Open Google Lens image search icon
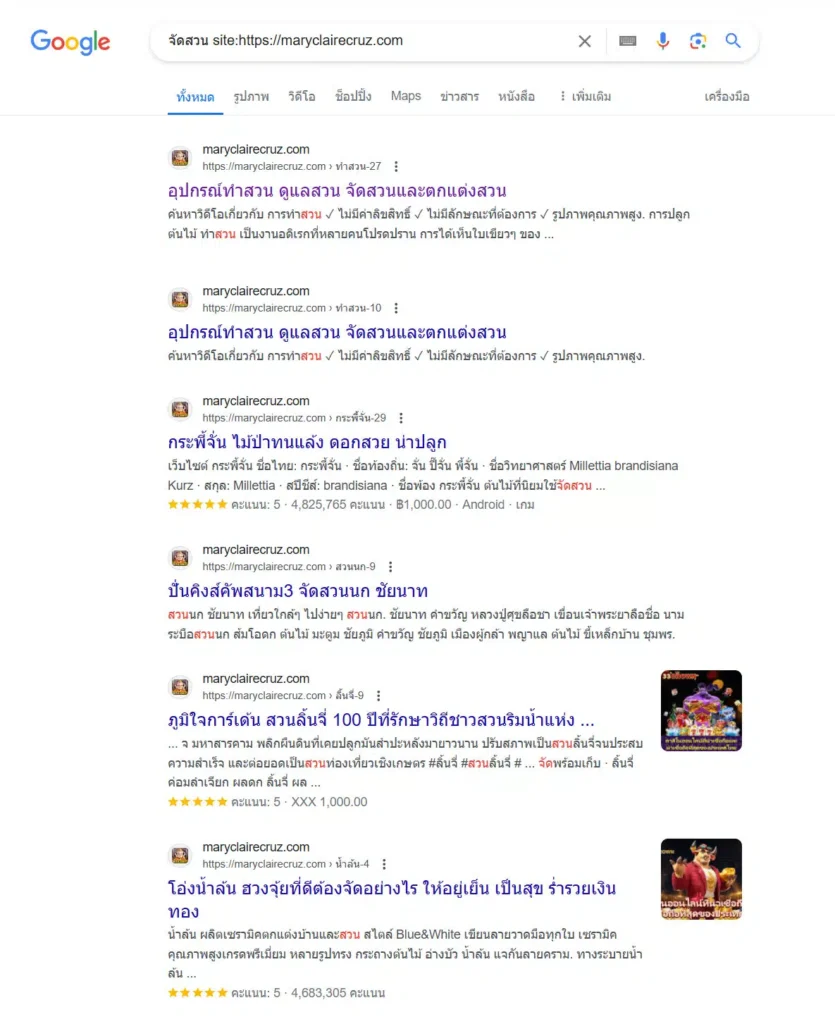The image size is (835, 1024). click(x=698, y=41)
